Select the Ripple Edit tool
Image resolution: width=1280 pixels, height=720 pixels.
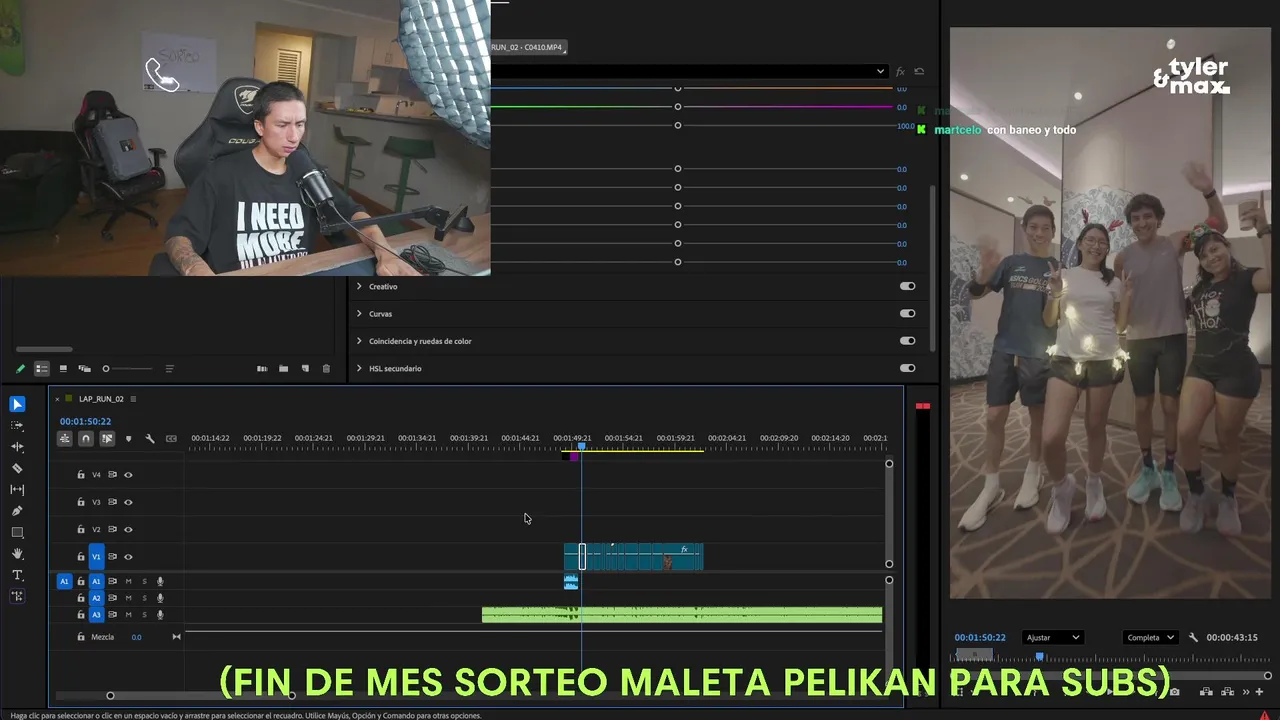pyautogui.click(x=17, y=447)
